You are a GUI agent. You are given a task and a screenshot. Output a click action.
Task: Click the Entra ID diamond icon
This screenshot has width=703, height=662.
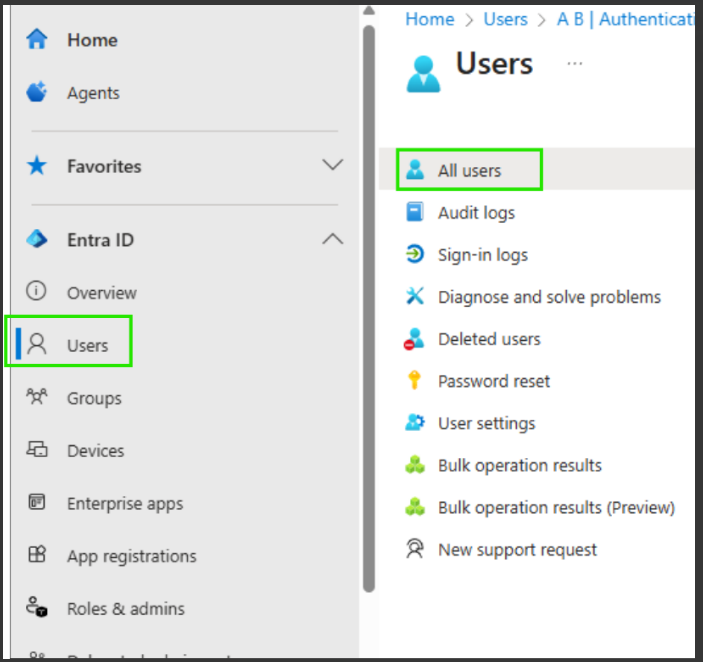[37, 239]
